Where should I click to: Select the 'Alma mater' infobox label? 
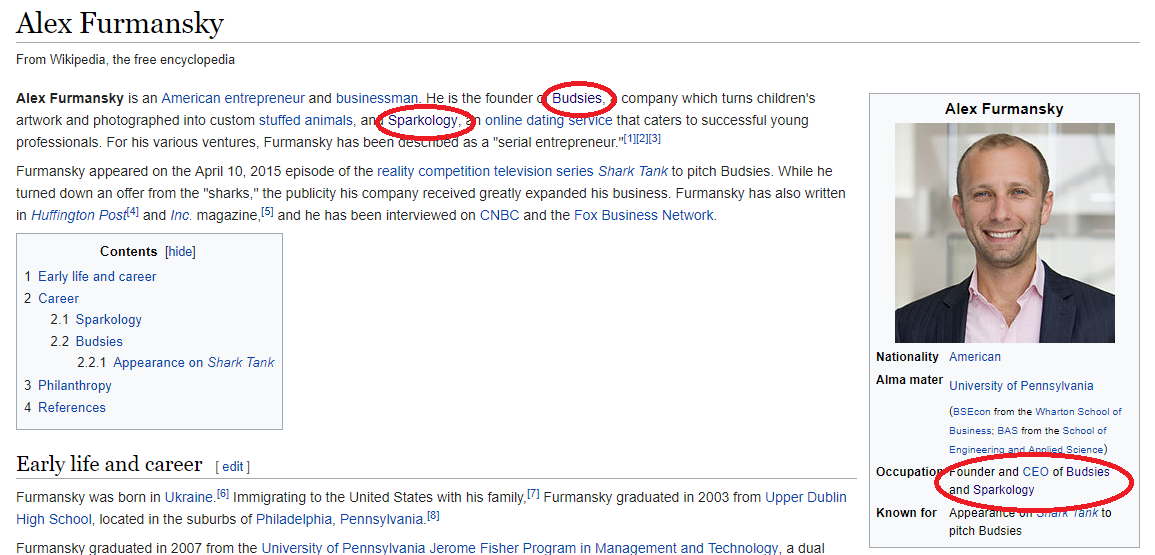pos(909,380)
